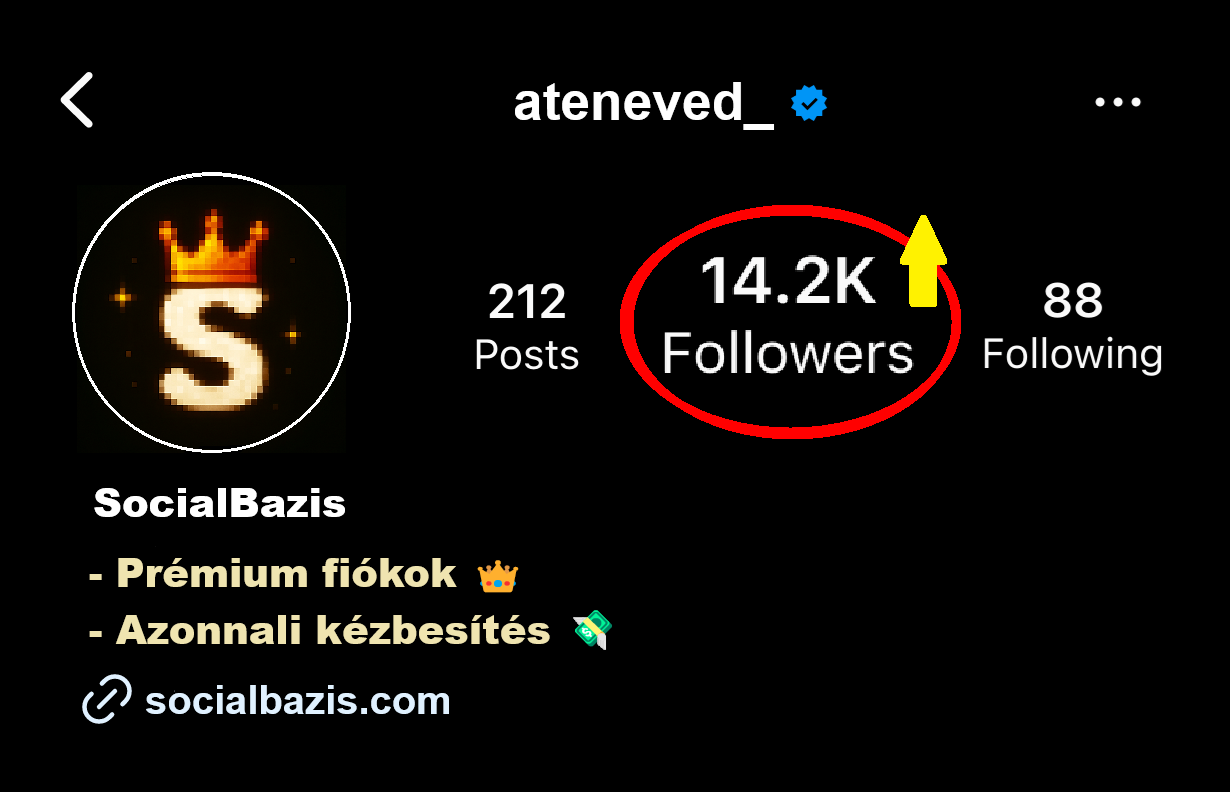This screenshot has width=1230, height=792.
Task: Click the Followers label text
Action: 788,354
